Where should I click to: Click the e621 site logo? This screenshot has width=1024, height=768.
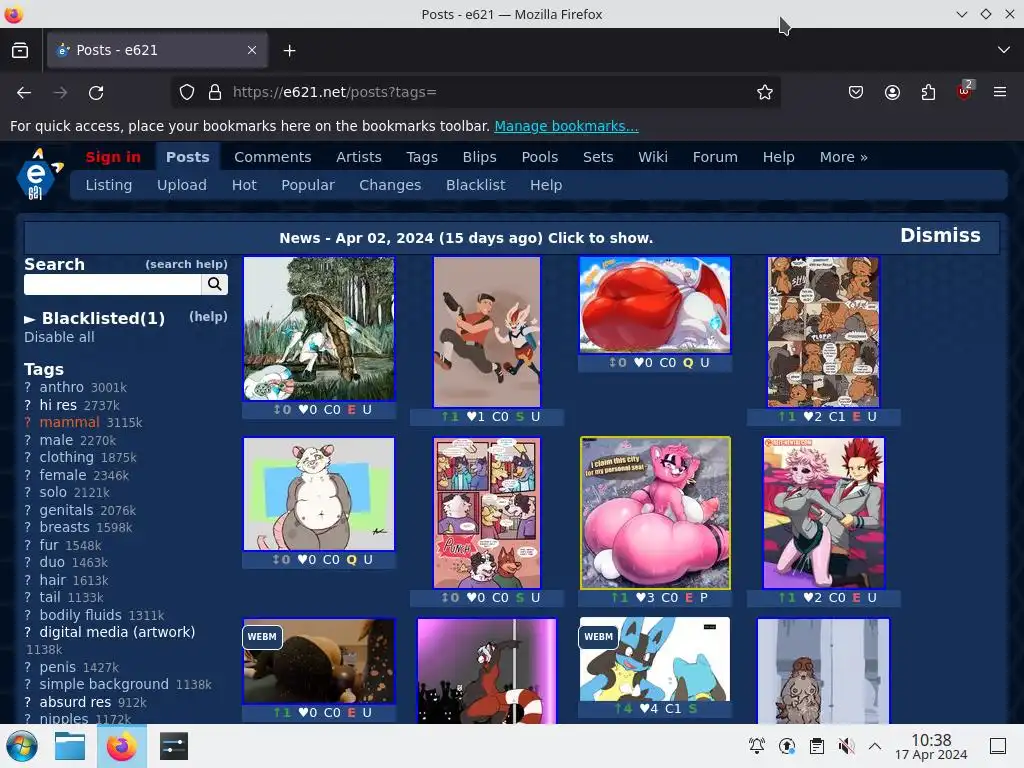[x=39, y=174]
